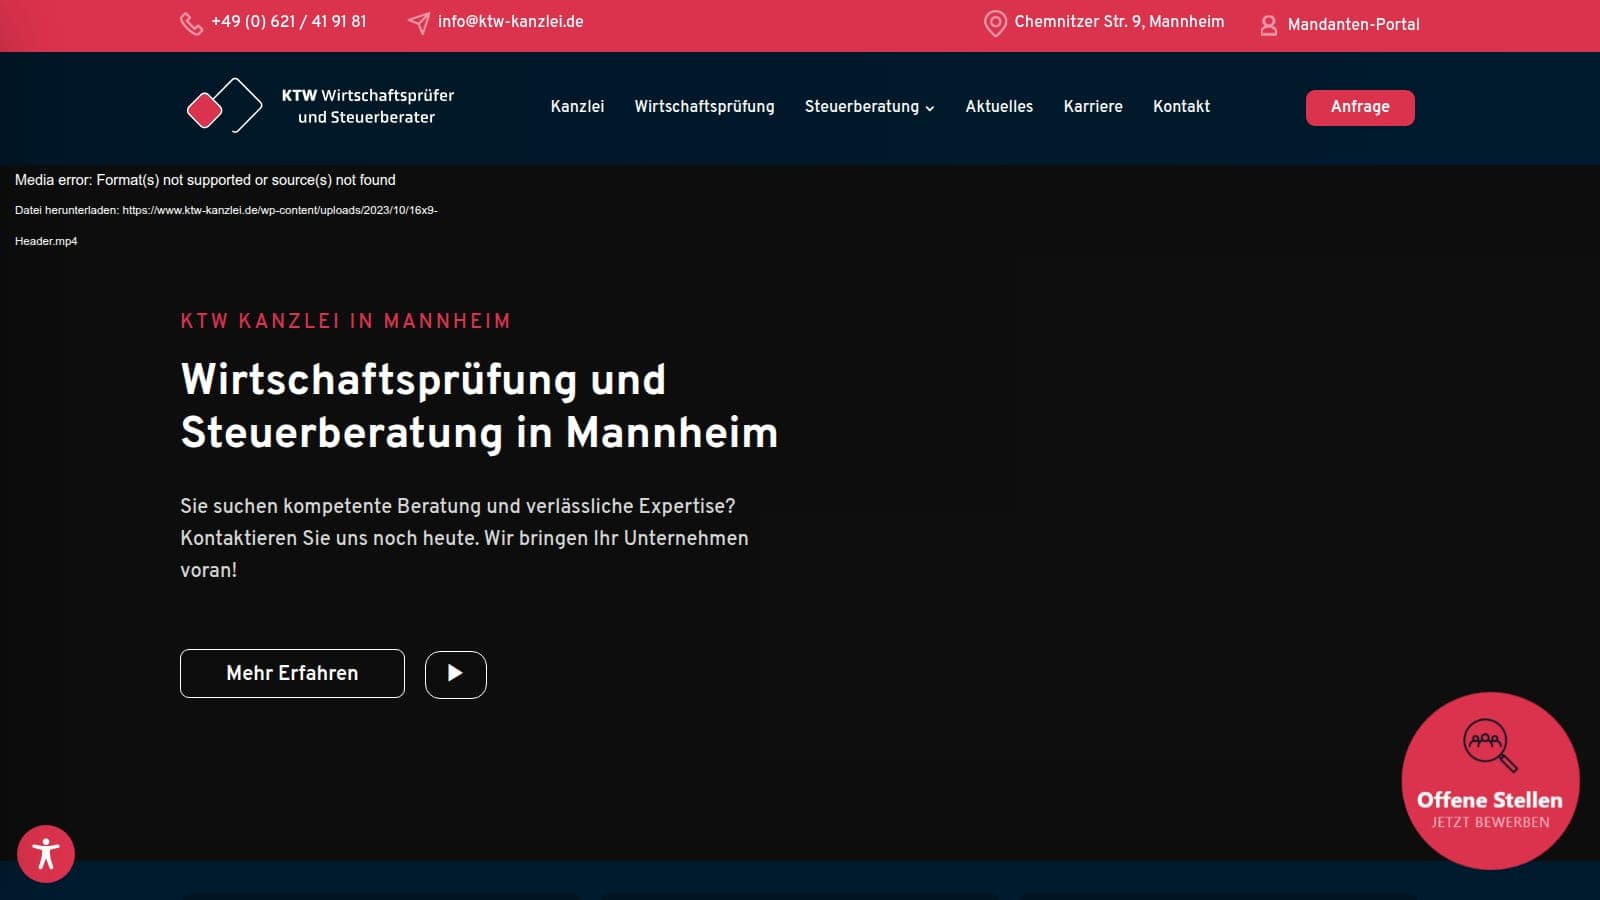Open the accessibility widget icon
Screen dimensions: 1600x900
pos(46,854)
